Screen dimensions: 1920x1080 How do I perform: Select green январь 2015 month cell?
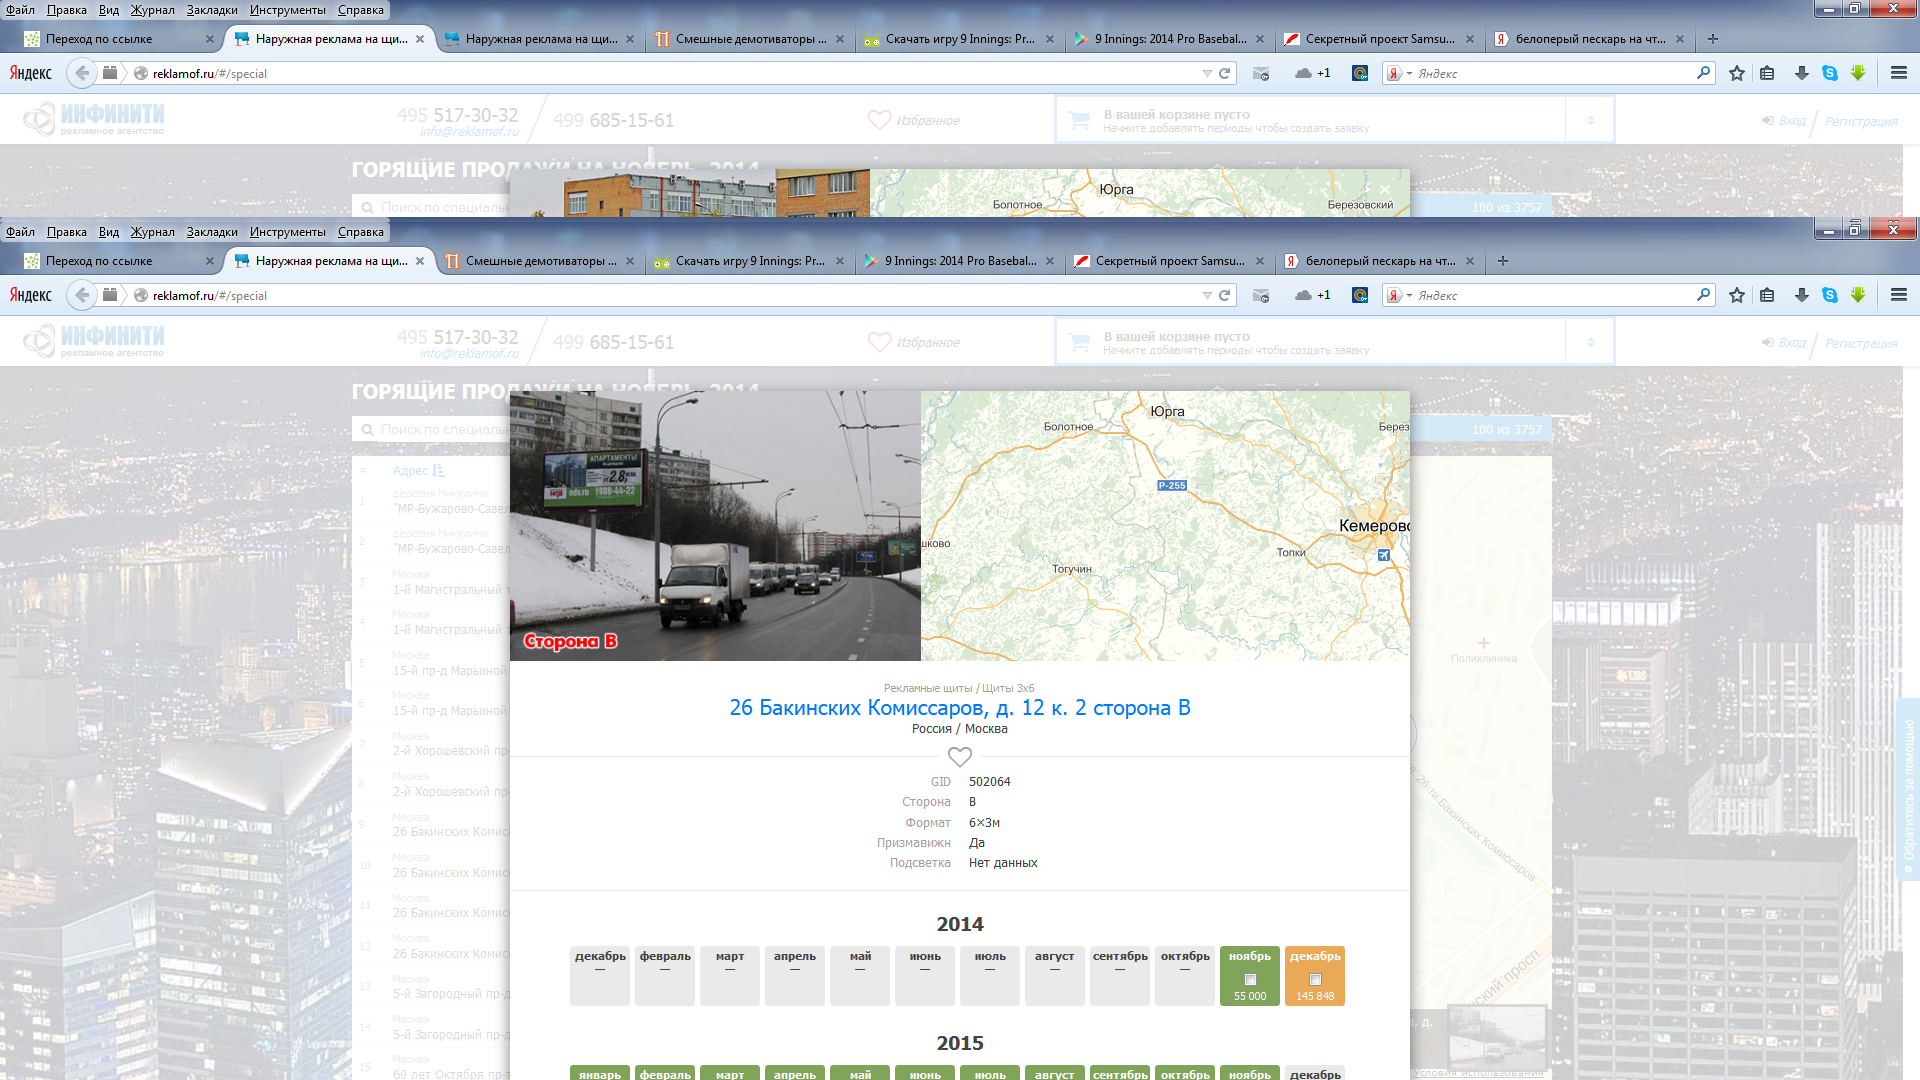click(x=600, y=1073)
